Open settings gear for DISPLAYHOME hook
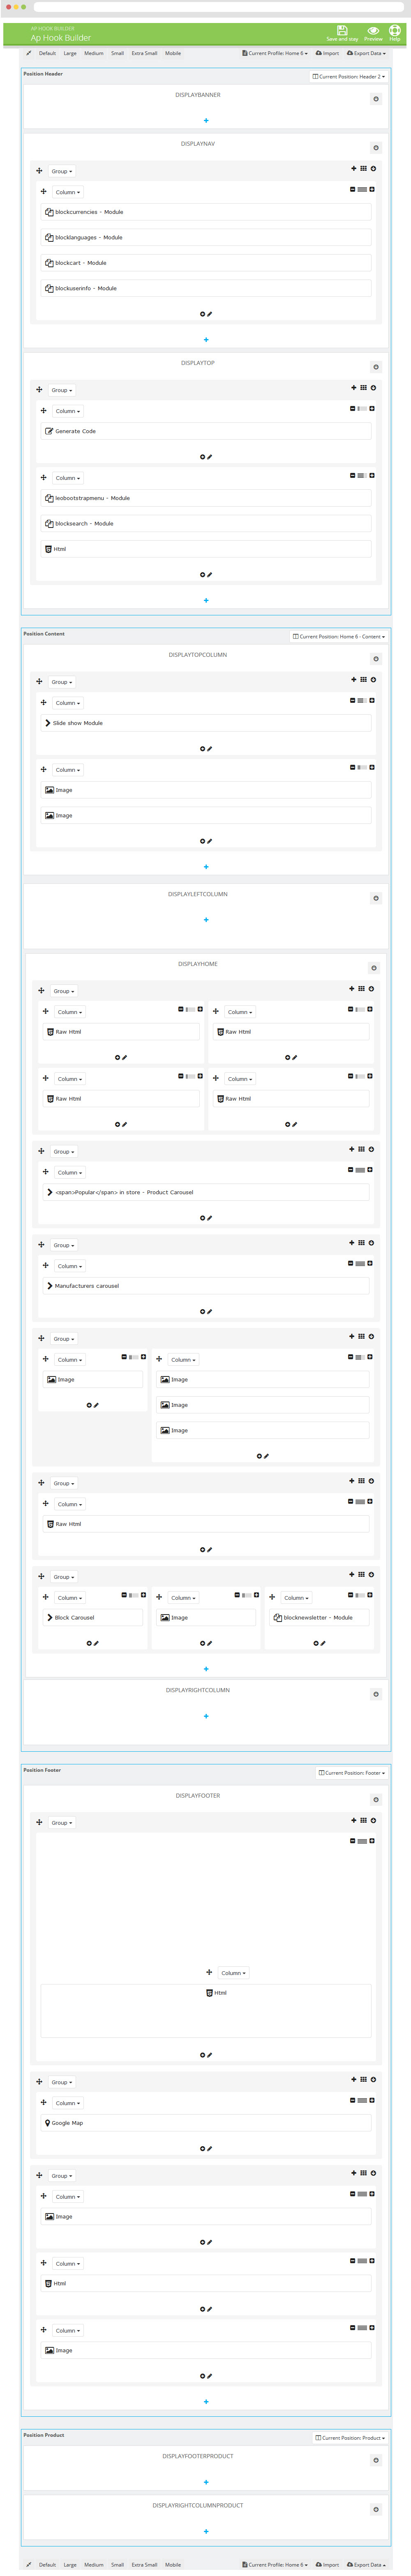 [x=374, y=968]
